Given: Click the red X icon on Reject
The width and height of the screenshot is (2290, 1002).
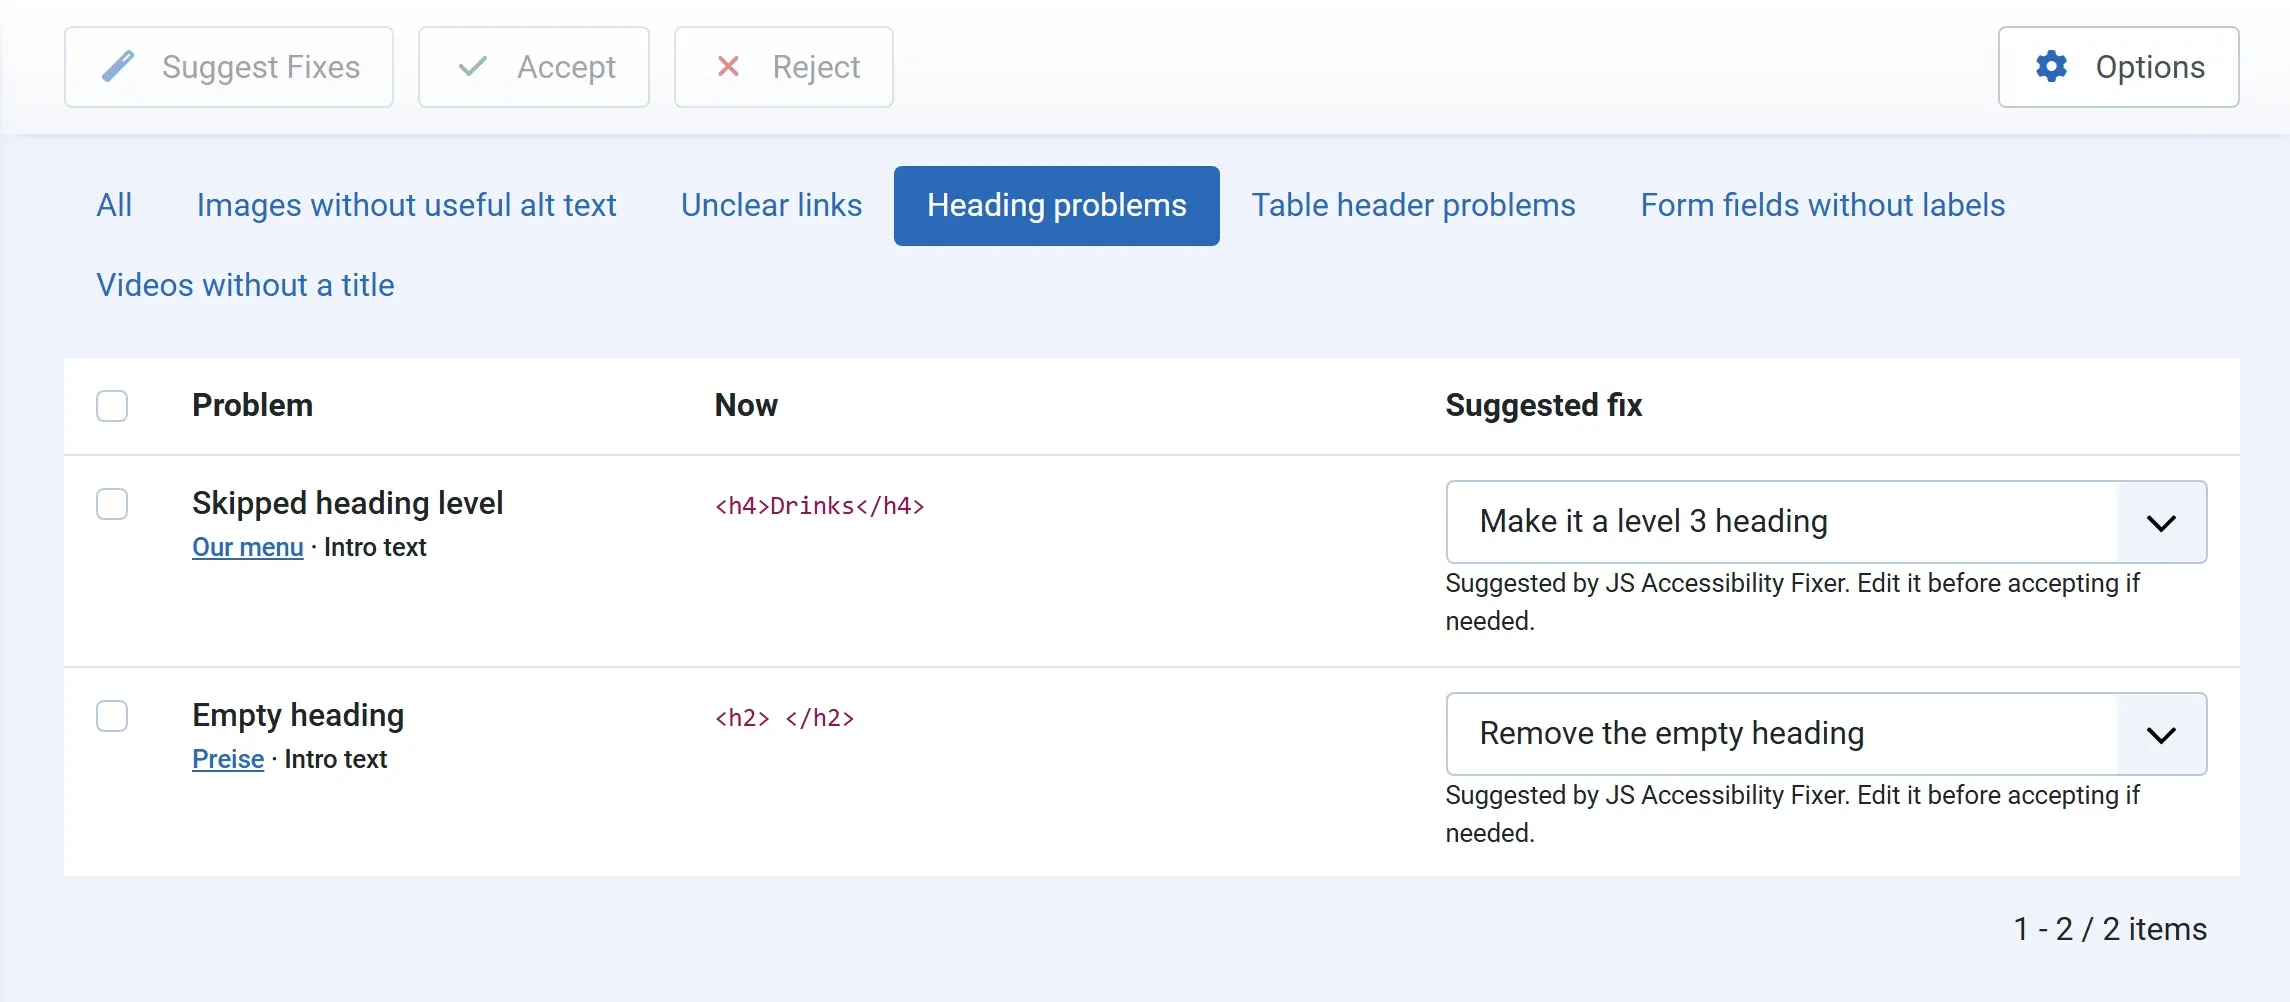Looking at the screenshot, I should click(729, 67).
